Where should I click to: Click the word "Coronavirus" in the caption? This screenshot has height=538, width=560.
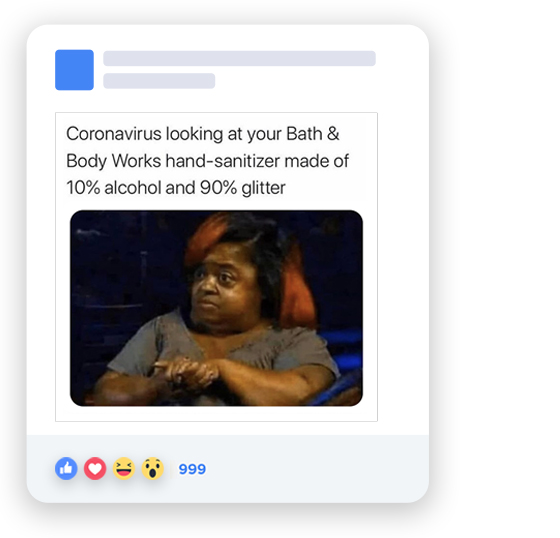click(x=114, y=134)
